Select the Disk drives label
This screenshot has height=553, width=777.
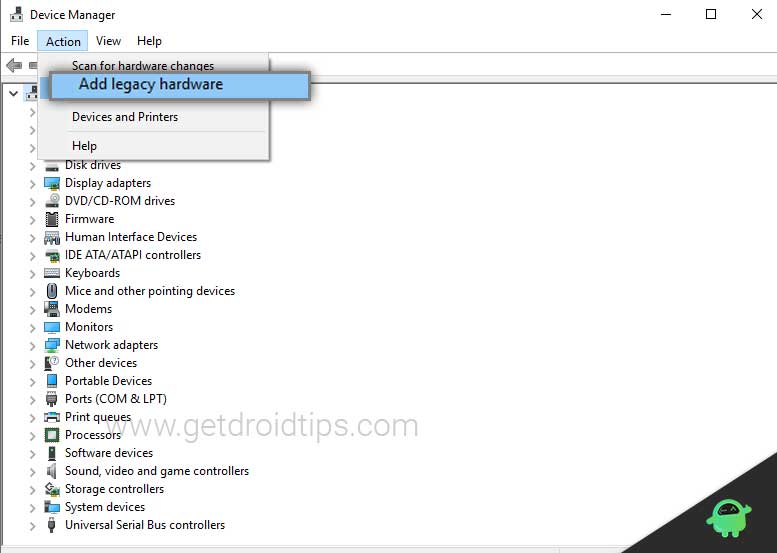(x=93, y=165)
